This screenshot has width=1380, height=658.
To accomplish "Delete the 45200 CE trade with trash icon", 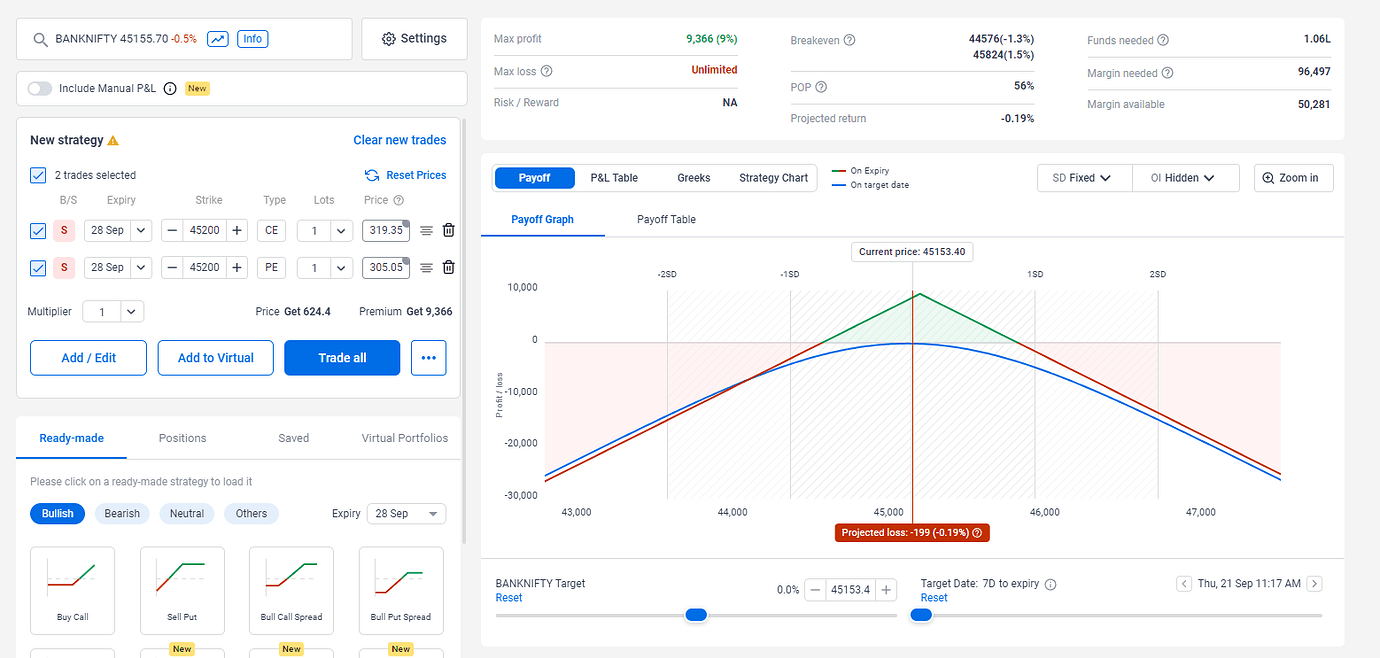I will click(448, 230).
